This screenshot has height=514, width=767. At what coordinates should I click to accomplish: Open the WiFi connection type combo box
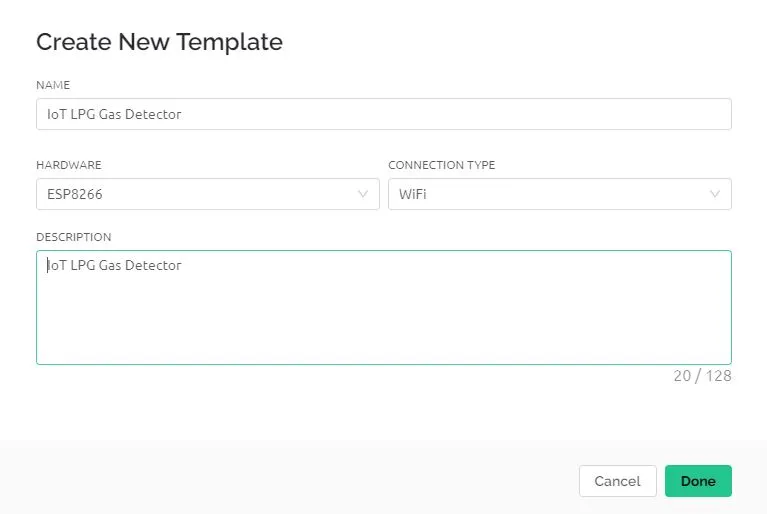tap(560, 194)
